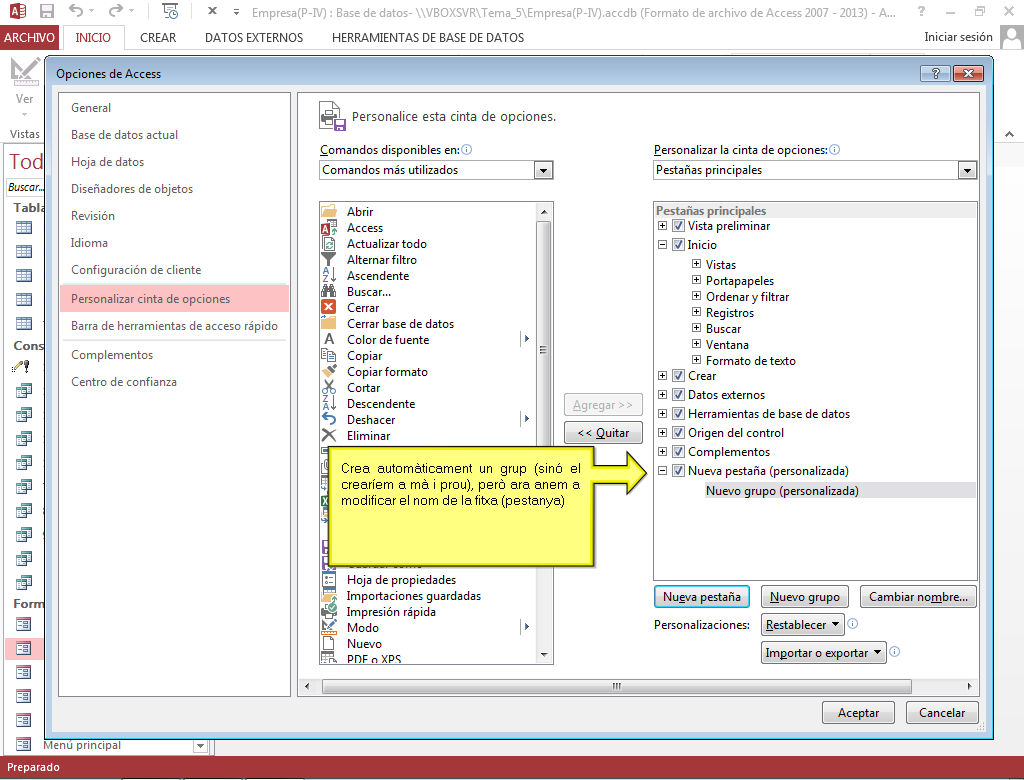This screenshot has height=780, width=1024.
Task: Uncheck the Origen del control checkbox
Action: coord(679,432)
